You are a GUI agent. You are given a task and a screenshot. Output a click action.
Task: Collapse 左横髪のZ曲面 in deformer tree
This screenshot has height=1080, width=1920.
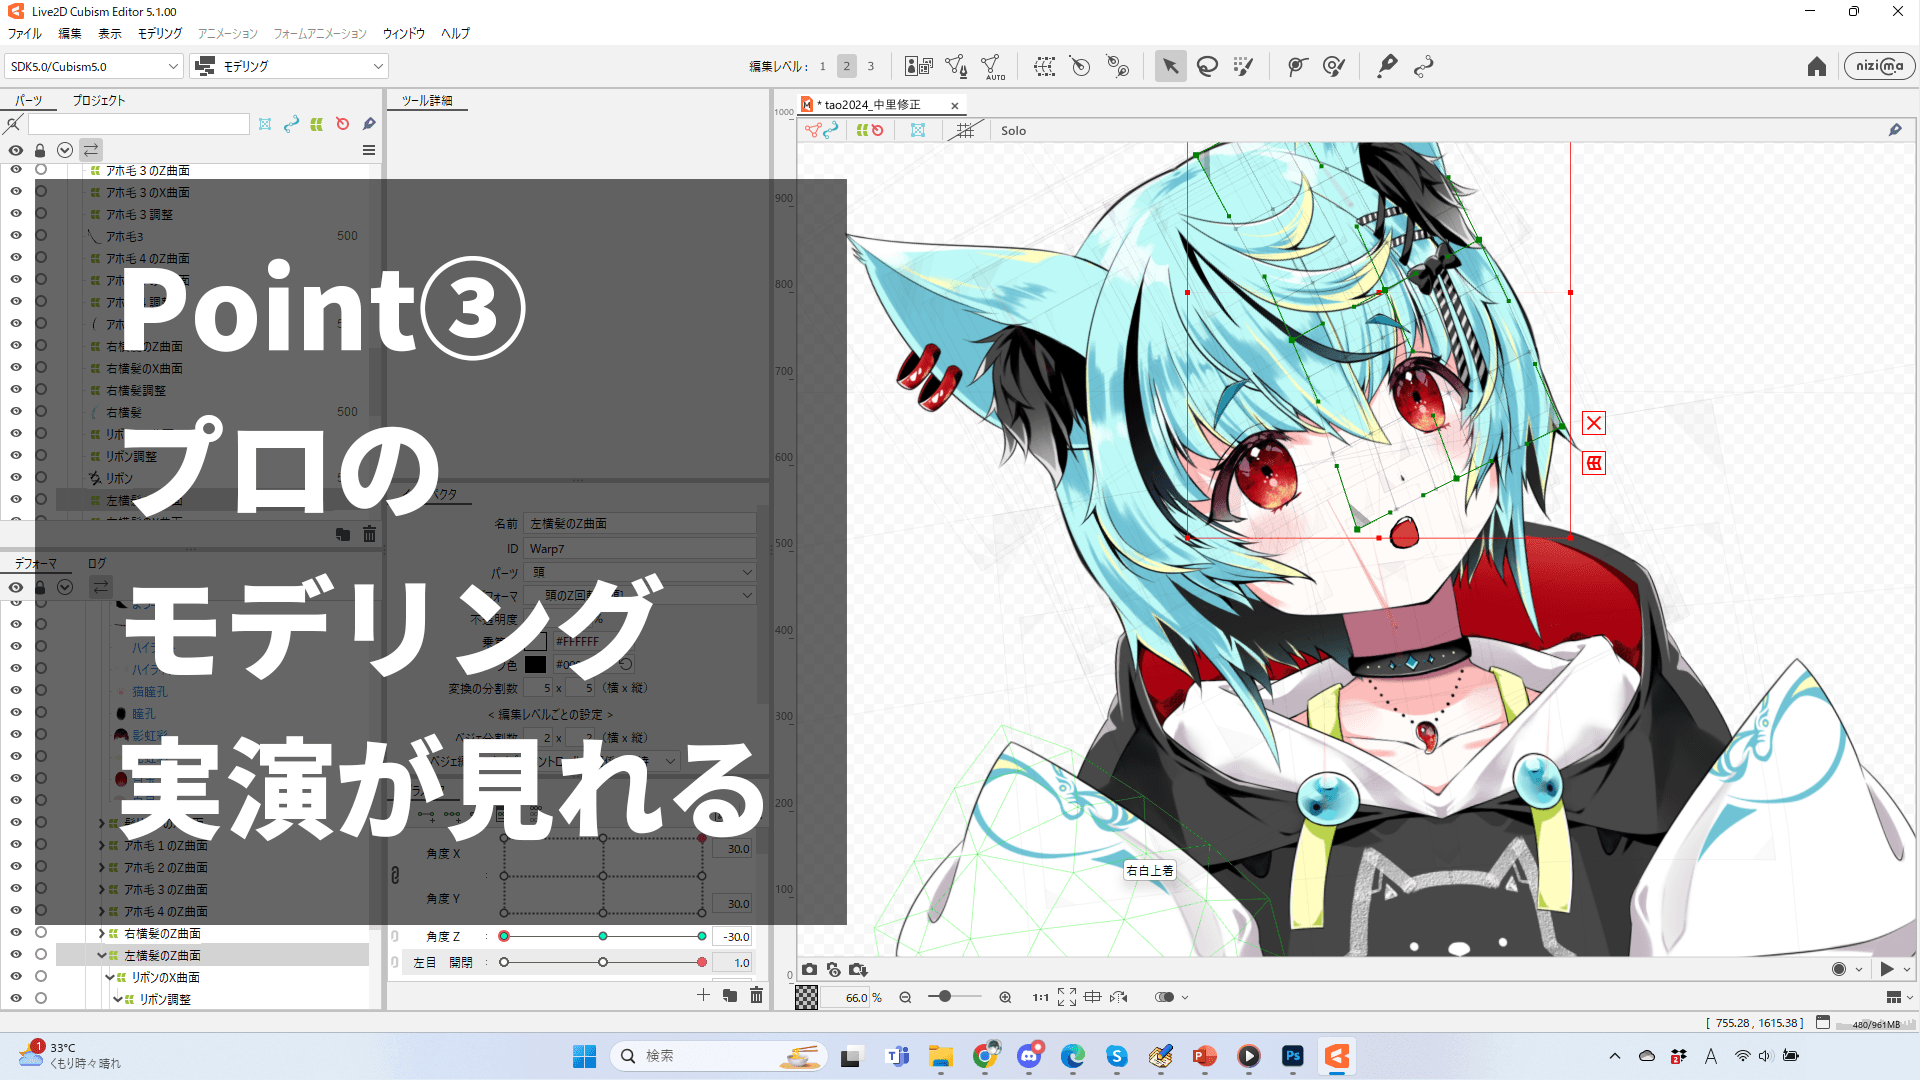click(102, 955)
